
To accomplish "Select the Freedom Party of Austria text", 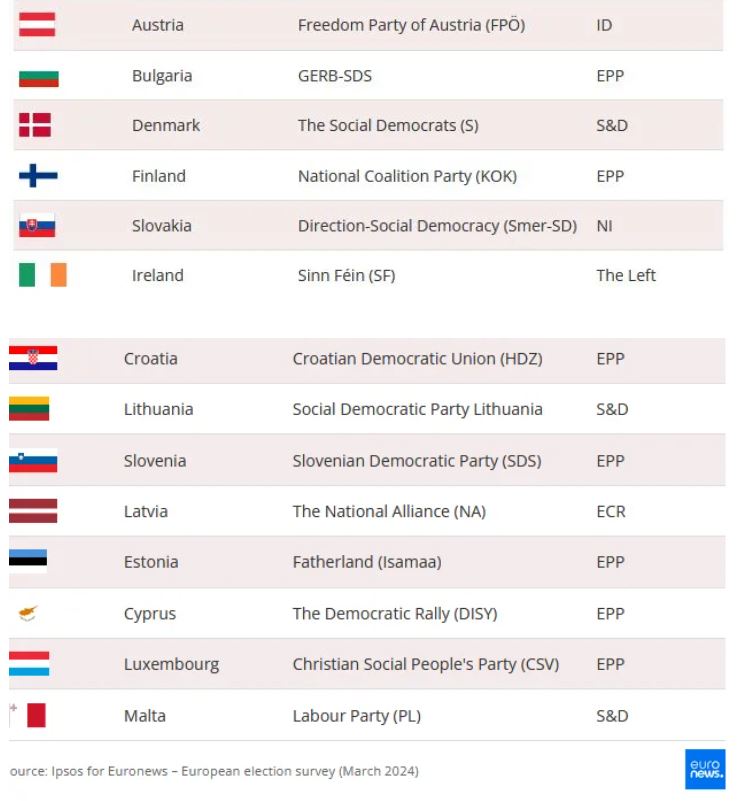I will coord(411,25).
